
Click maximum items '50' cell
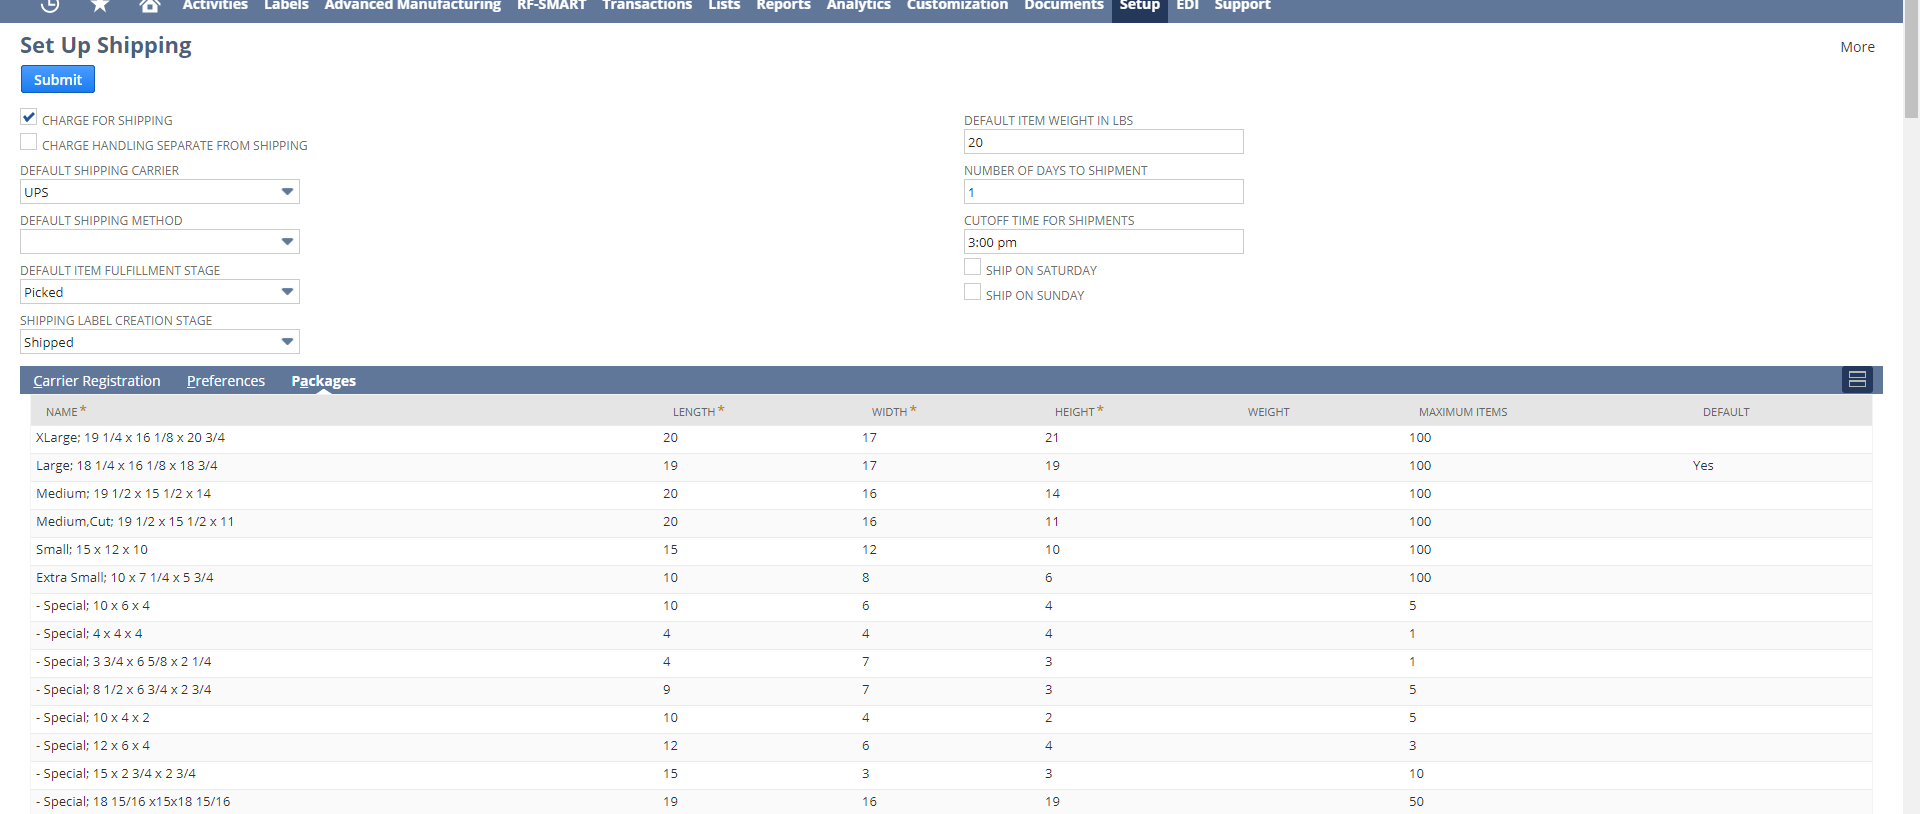(1416, 802)
